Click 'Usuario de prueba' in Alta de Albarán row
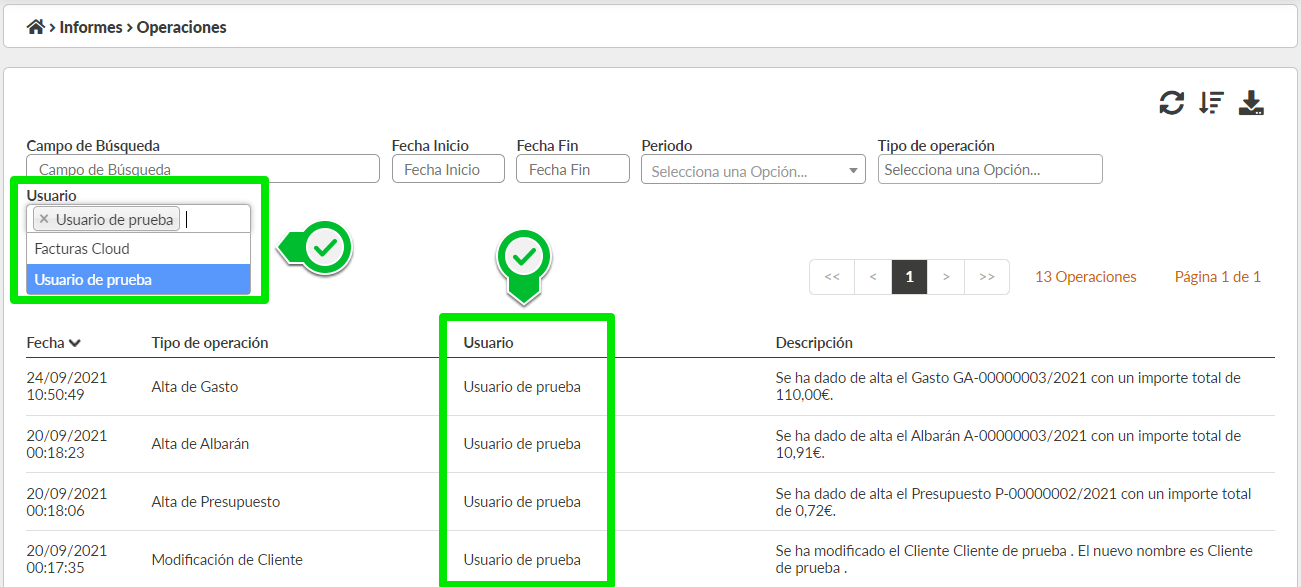Screen dimensions: 1301x587 (522, 444)
